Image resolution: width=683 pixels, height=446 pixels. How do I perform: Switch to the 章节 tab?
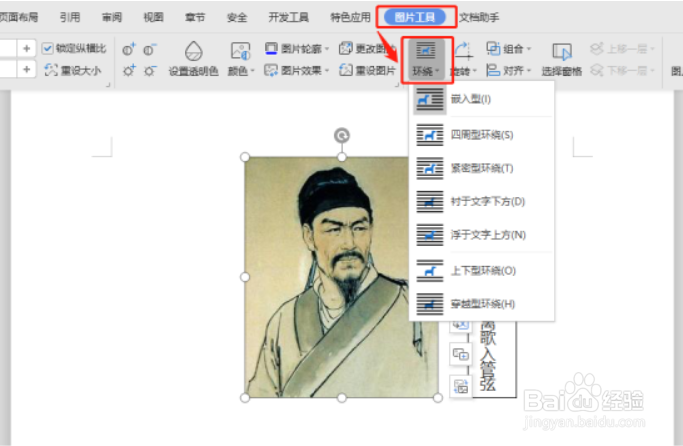195,17
